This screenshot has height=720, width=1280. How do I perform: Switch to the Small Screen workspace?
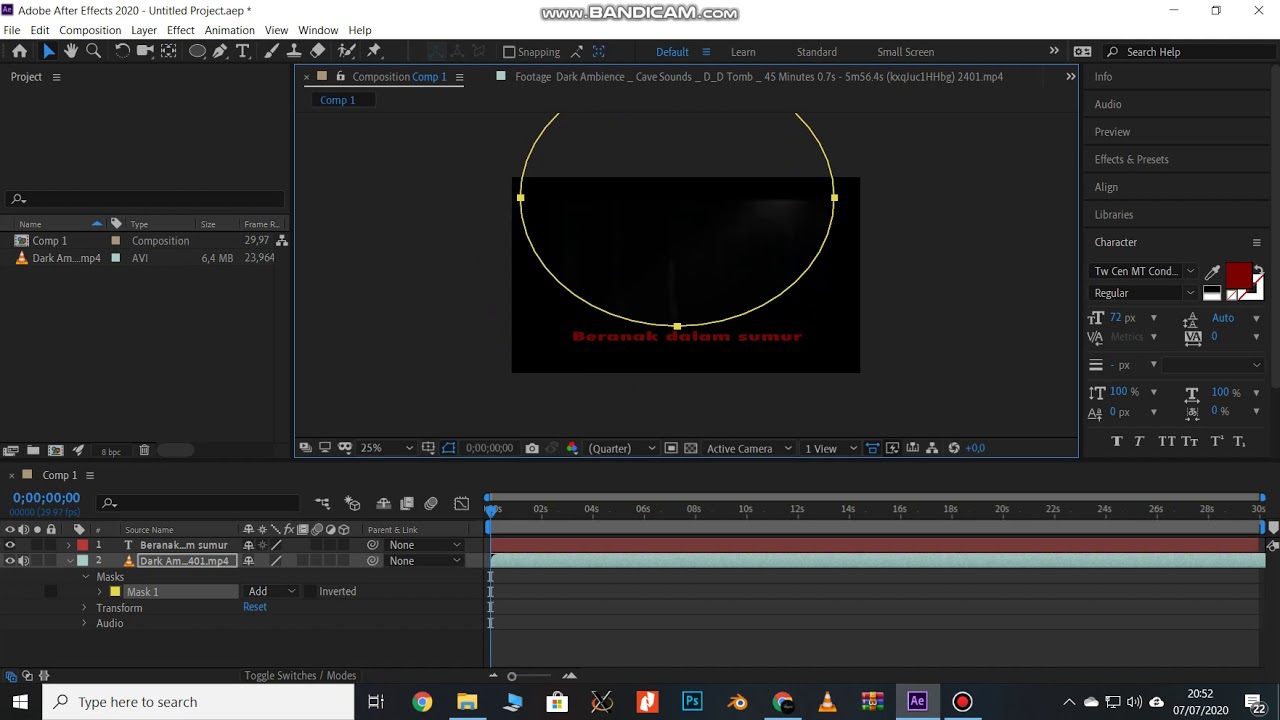[x=906, y=52]
